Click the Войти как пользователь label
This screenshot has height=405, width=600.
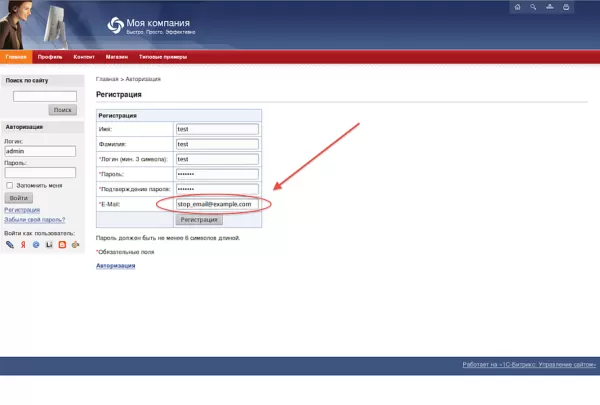(39, 233)
